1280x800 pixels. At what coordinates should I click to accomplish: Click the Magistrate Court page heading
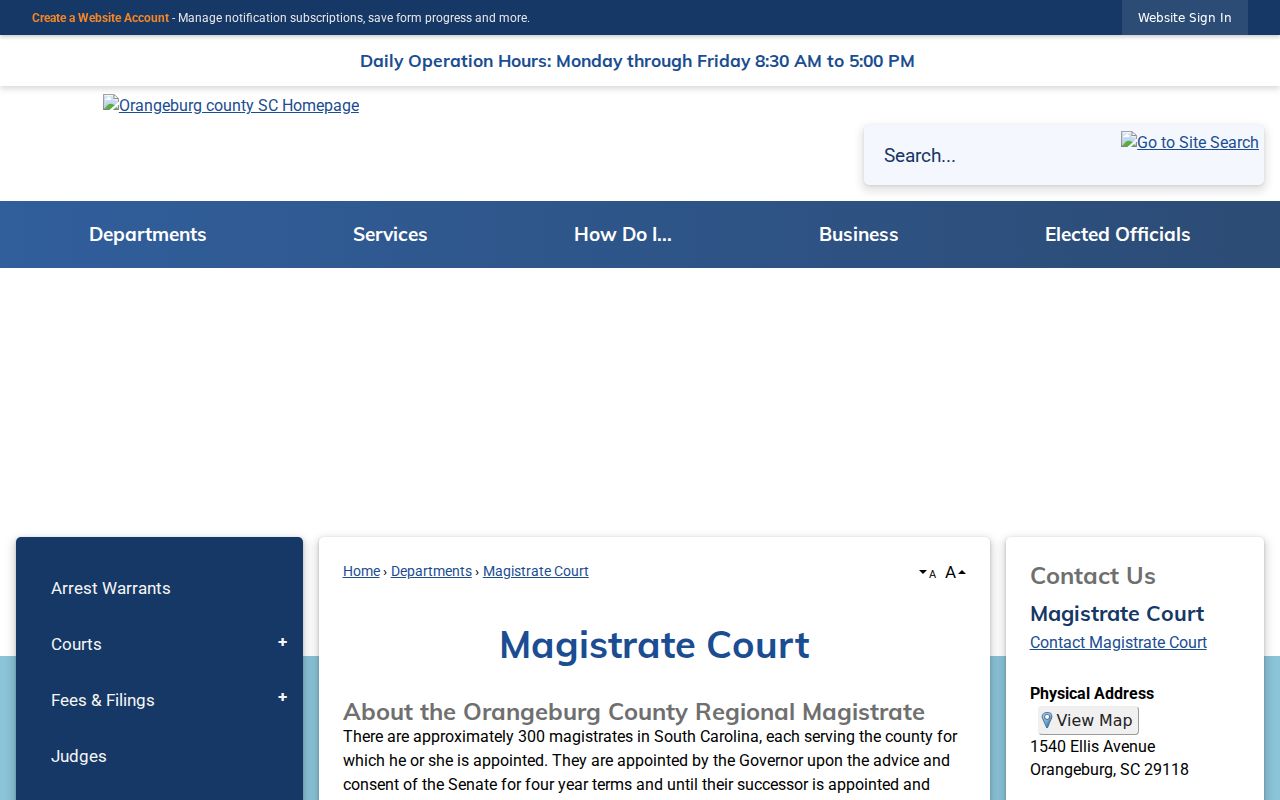click(654, 645)
